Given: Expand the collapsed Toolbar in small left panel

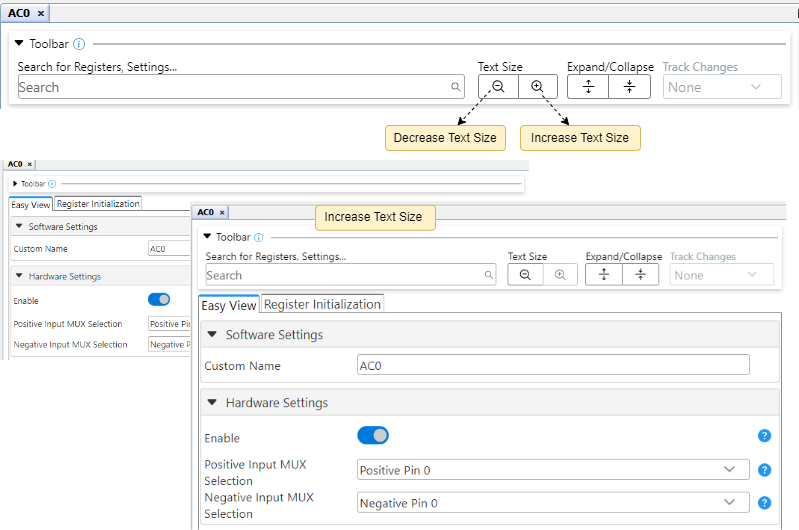Looking at the screenshot, I should tap(14, 184).
